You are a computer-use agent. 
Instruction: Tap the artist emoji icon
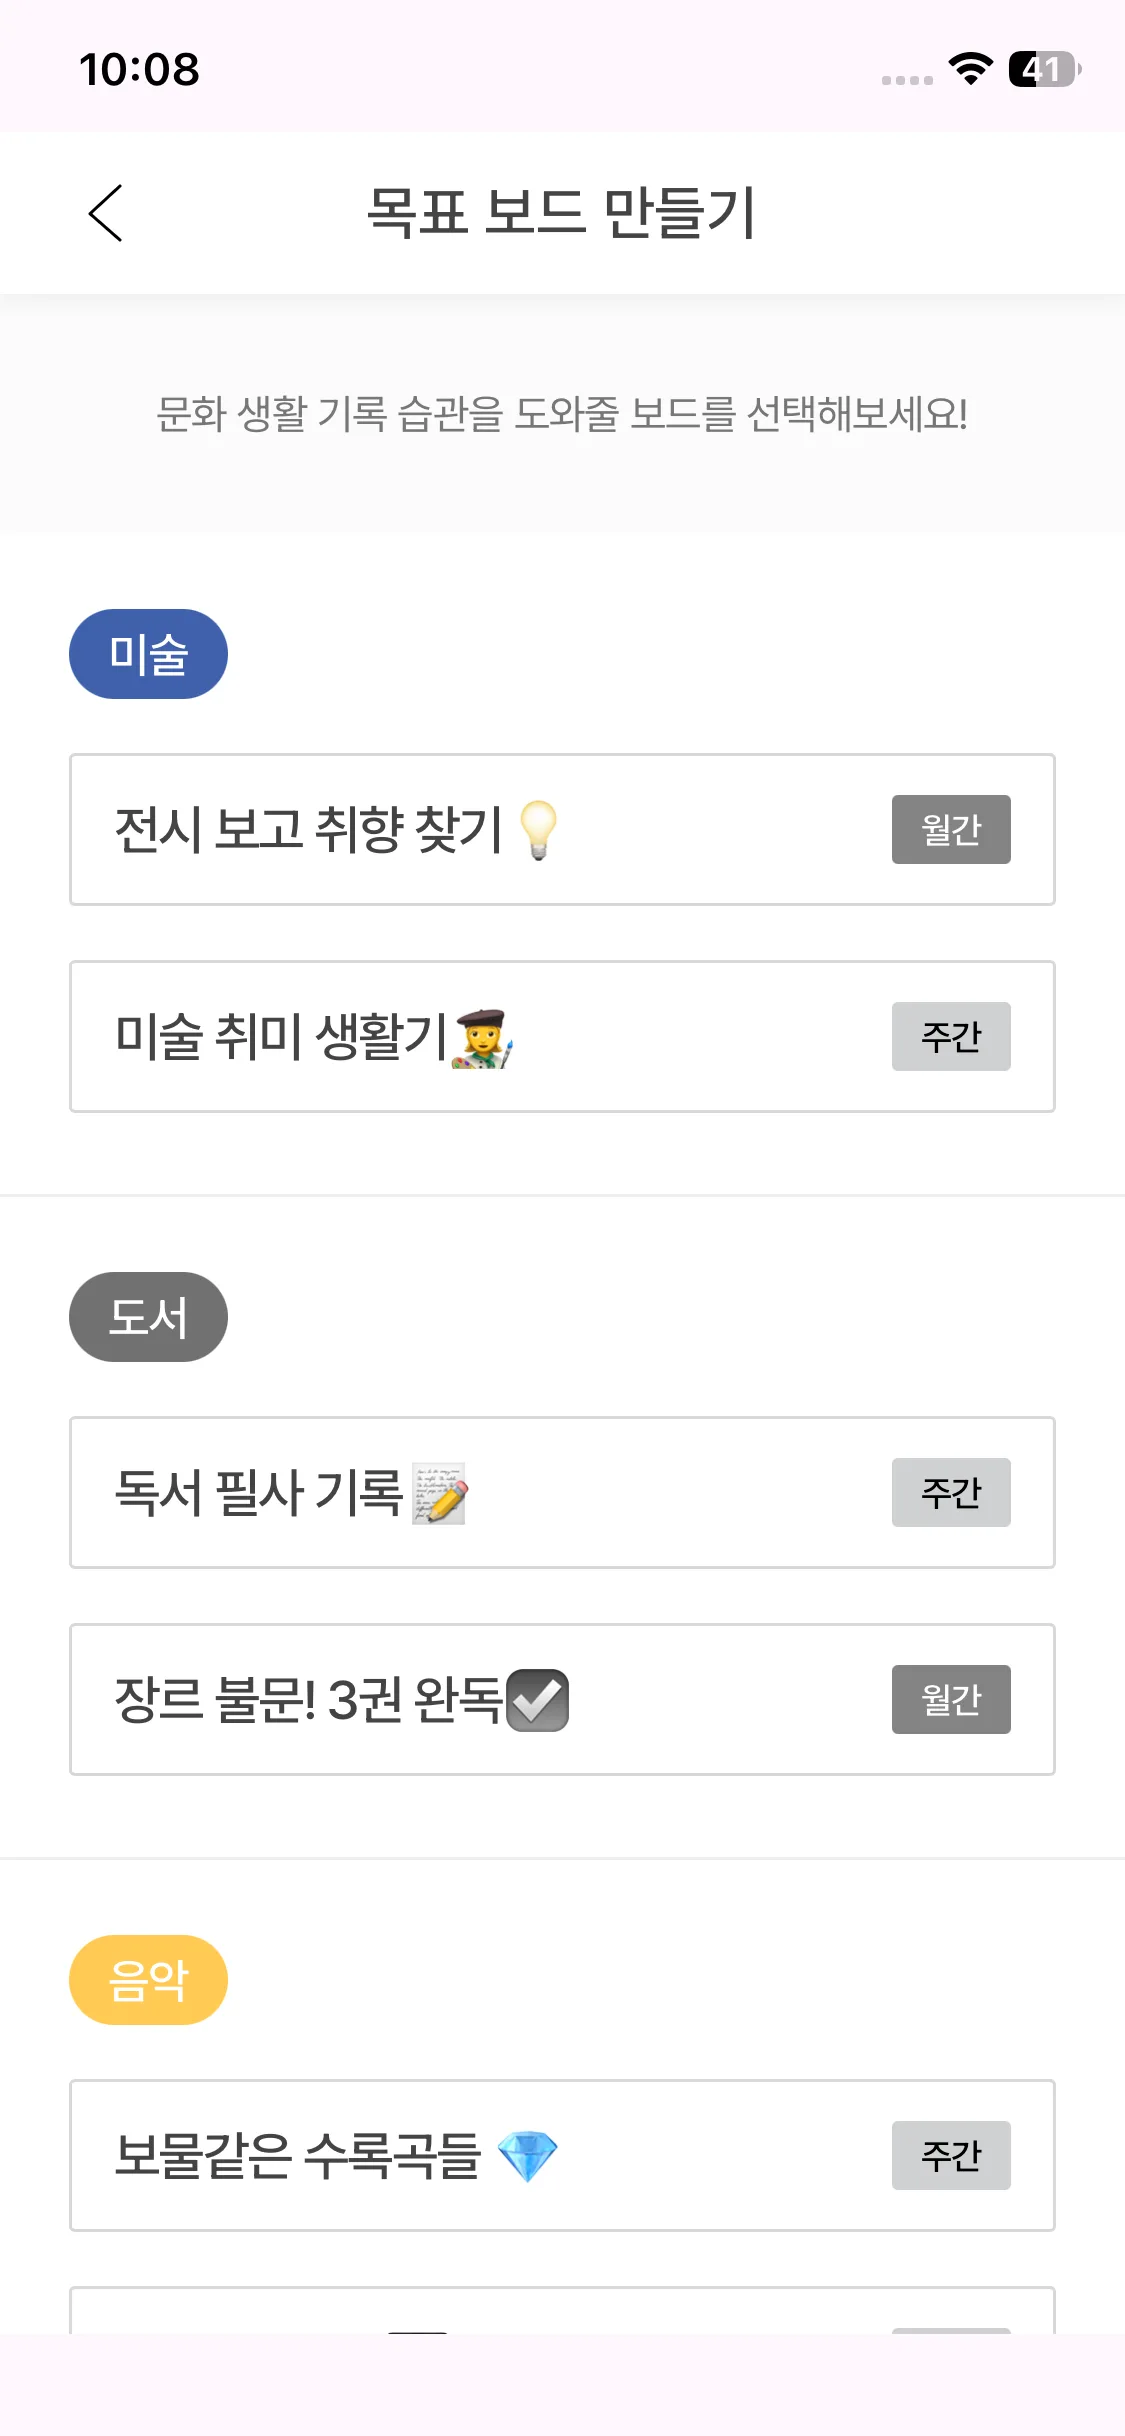[x=484, y=1038]
